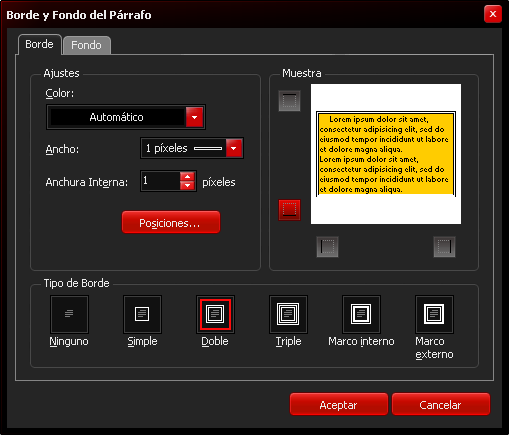Choose the Marco externo border icon
Image resolution: width=509 pixels, height=435 pixels.
point(434,314)
